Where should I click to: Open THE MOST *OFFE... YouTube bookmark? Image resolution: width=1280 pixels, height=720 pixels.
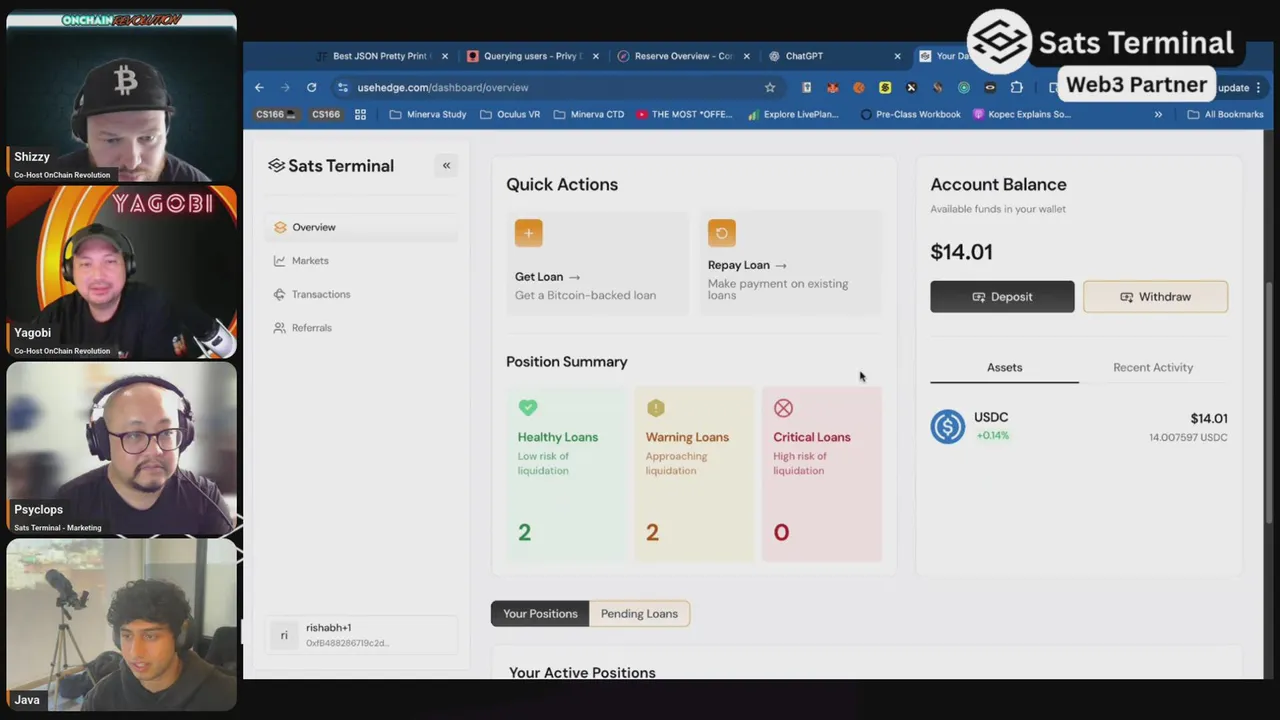[x=684, y=114]
